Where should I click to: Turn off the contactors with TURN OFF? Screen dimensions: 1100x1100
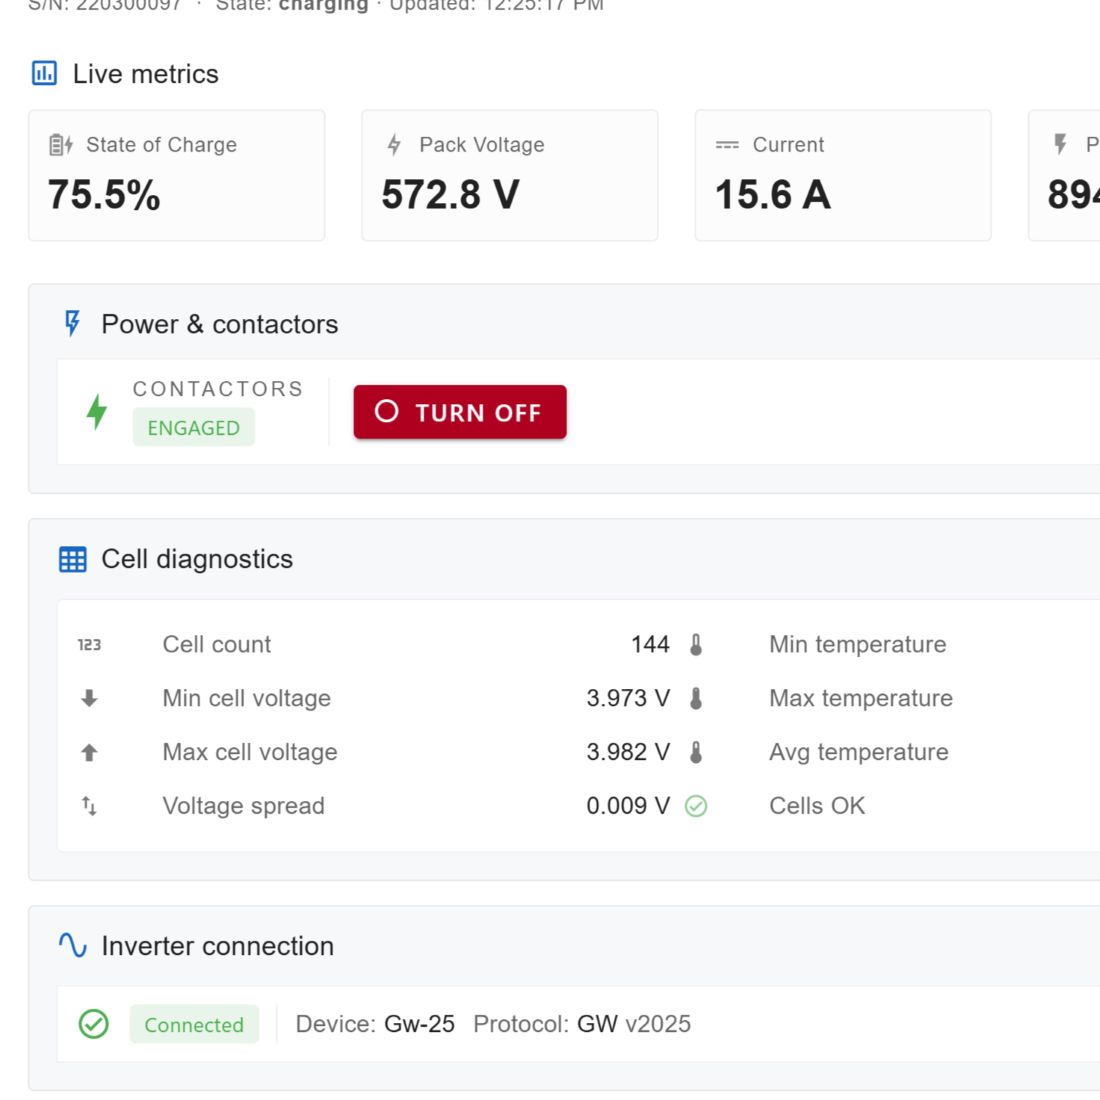460,412
